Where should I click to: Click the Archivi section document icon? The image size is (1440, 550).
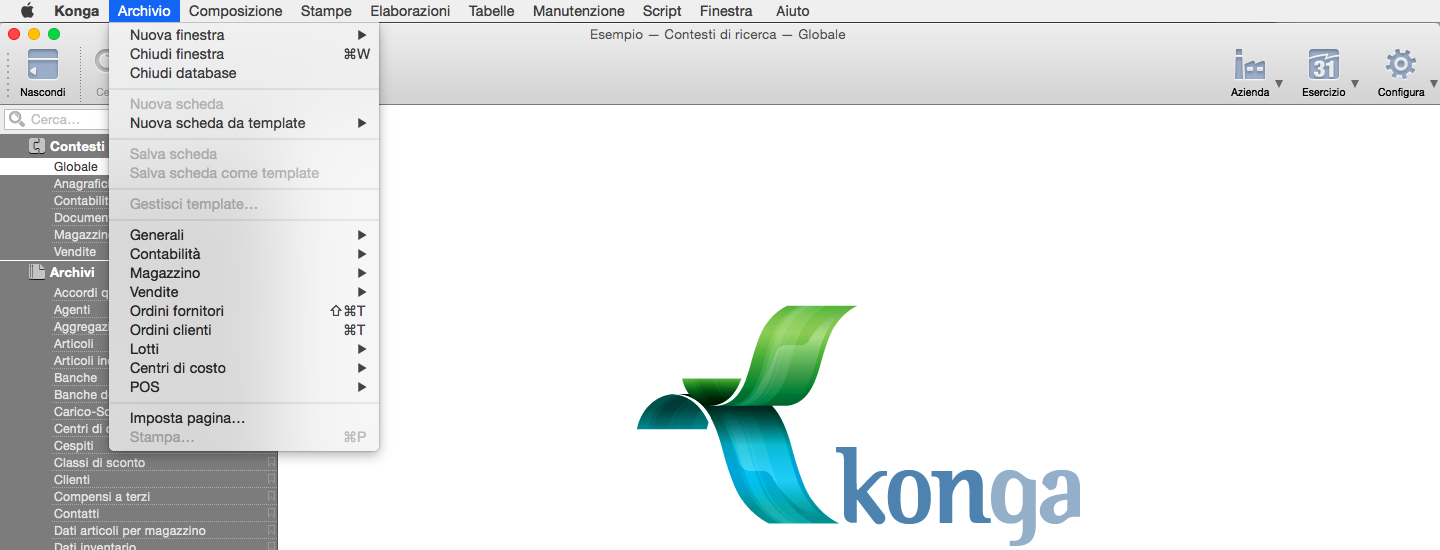[x=37, y=272]
